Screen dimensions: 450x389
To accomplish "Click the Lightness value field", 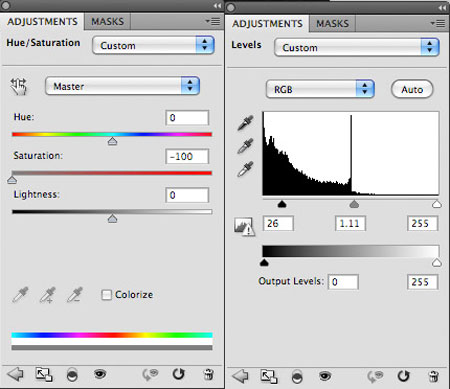I will click(187, 195).
